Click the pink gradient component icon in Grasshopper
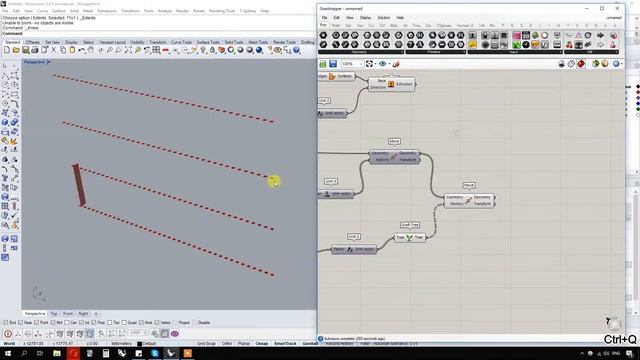Viewport: 640px width, 360px height. pyautogui.click(x=516, y=36)
